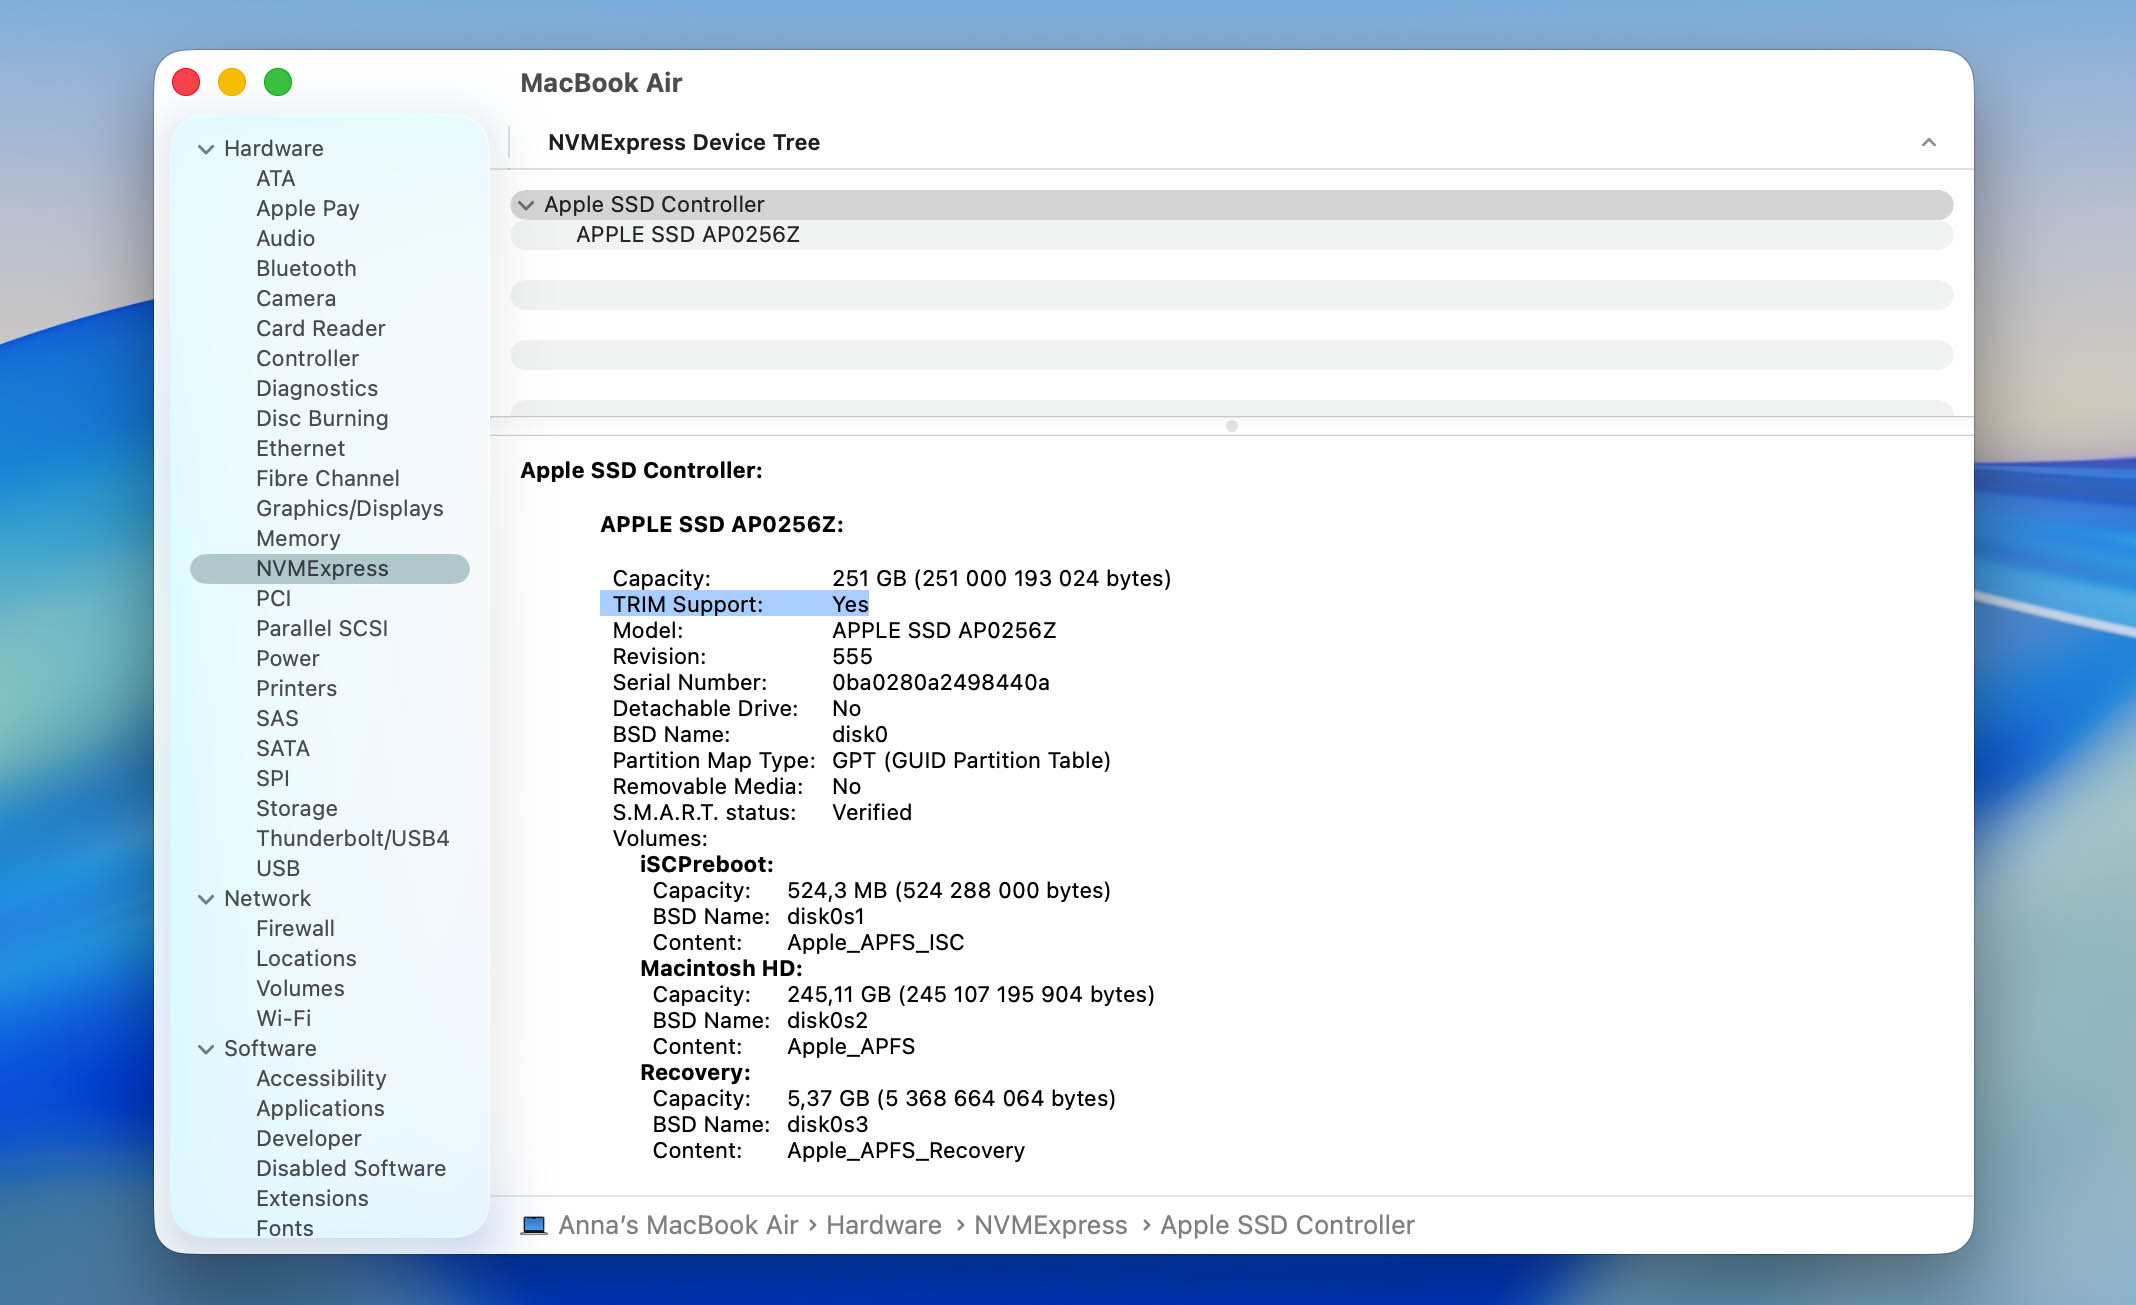Open Card Reader information
The image size is (2136, 1305).
(x=320, y=329)
